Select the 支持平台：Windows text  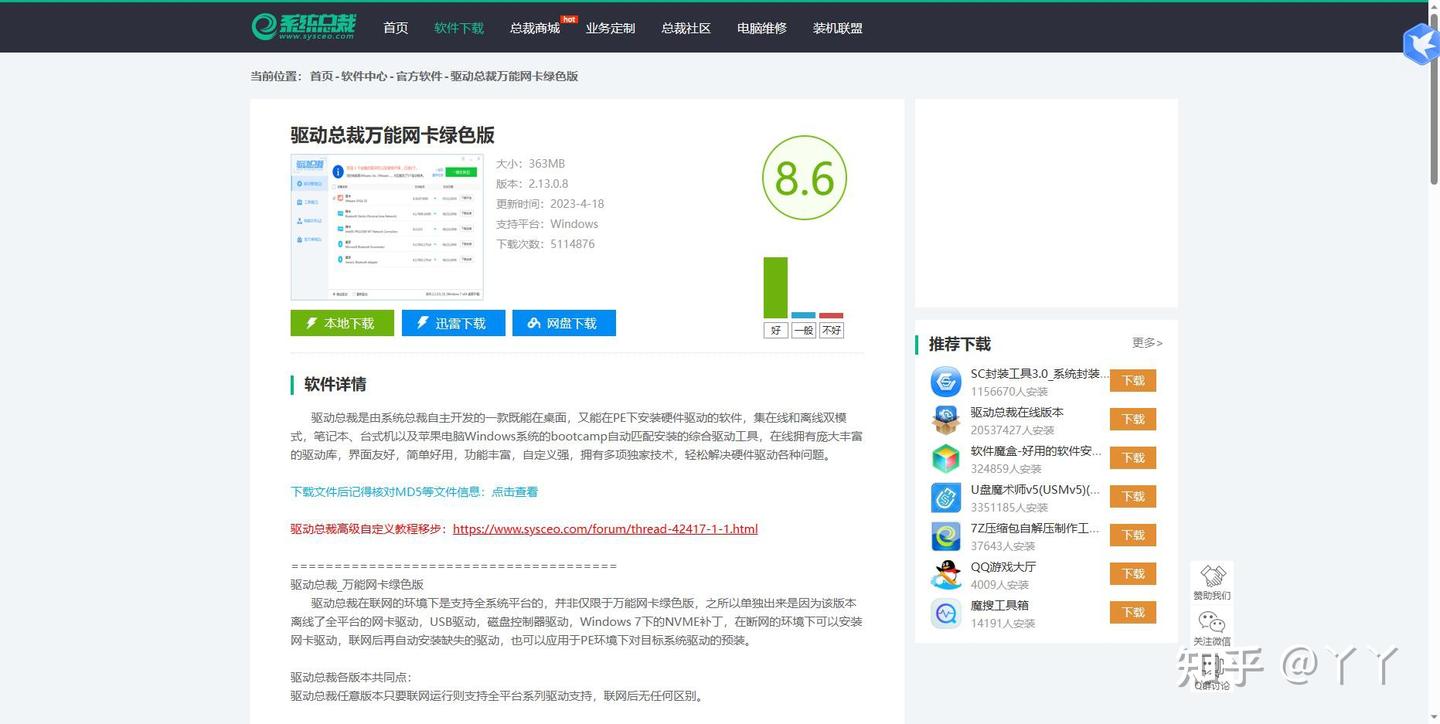tap(547, 224)
